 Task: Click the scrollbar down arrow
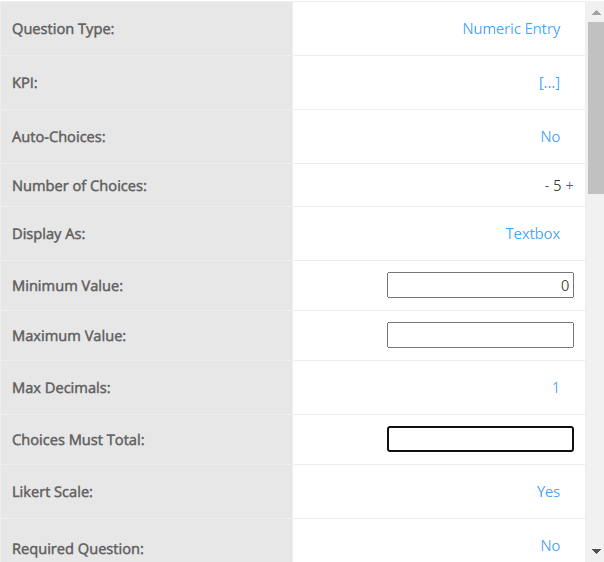[596, 551]
